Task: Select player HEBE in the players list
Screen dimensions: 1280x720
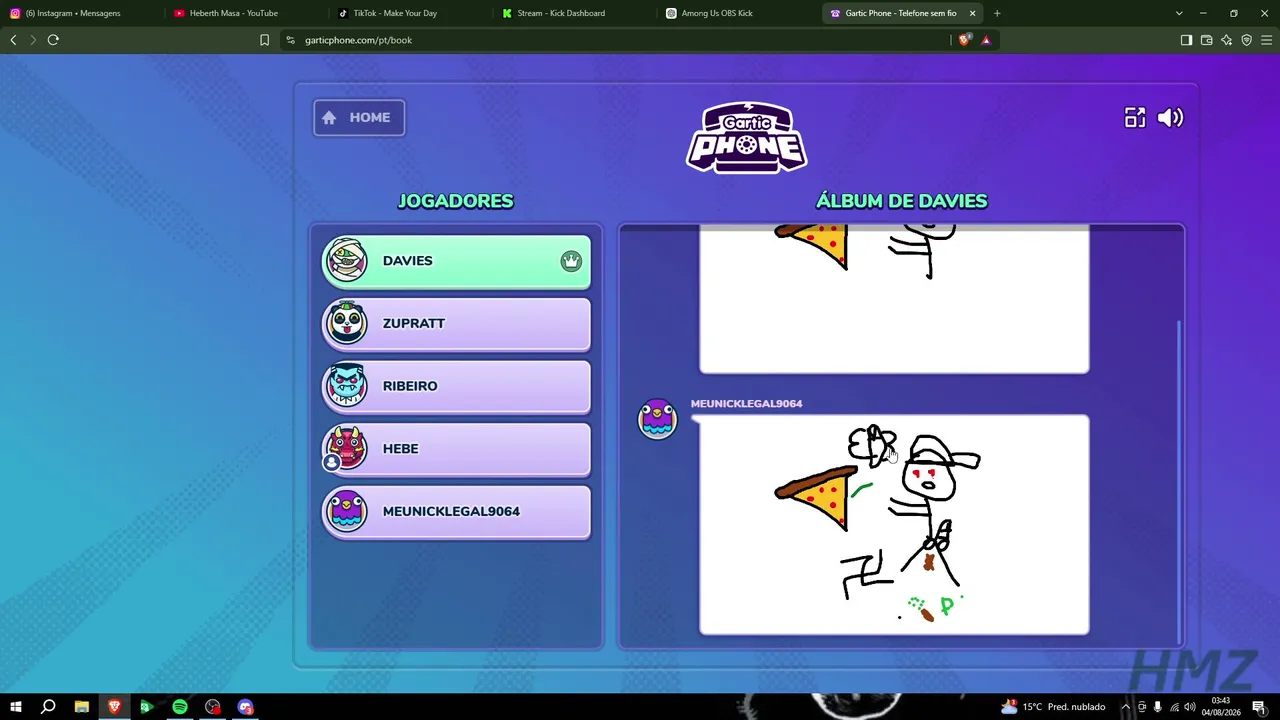Action: tap(456, 449)
